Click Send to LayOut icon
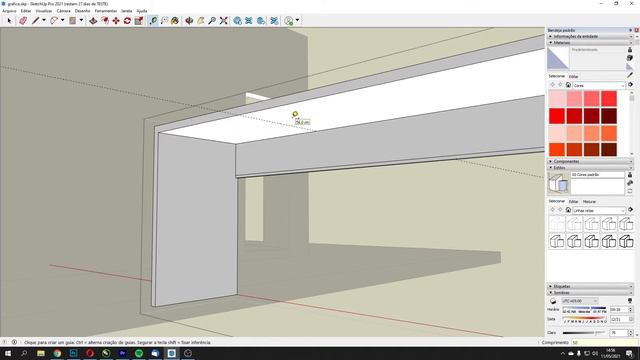Screen dimensions: 640x360 261,20
